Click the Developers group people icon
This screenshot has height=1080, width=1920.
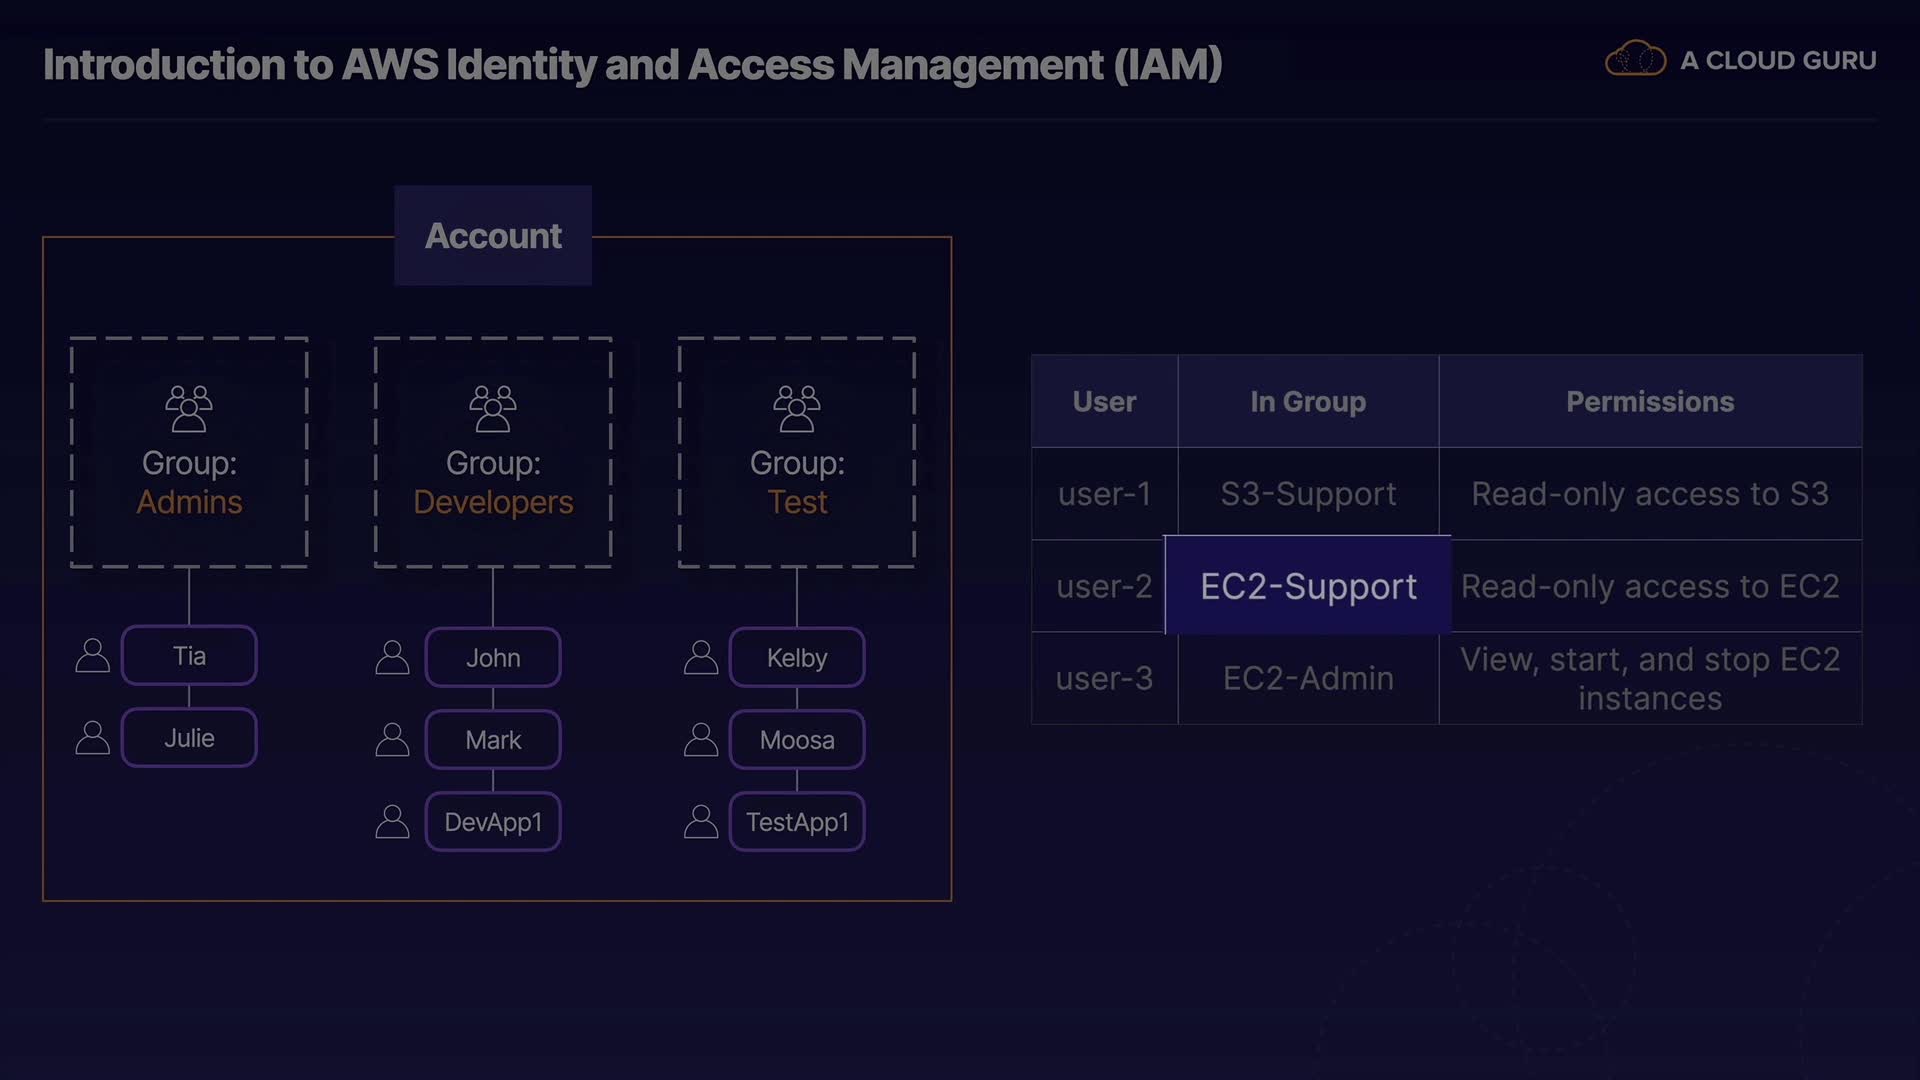(493, 408)
